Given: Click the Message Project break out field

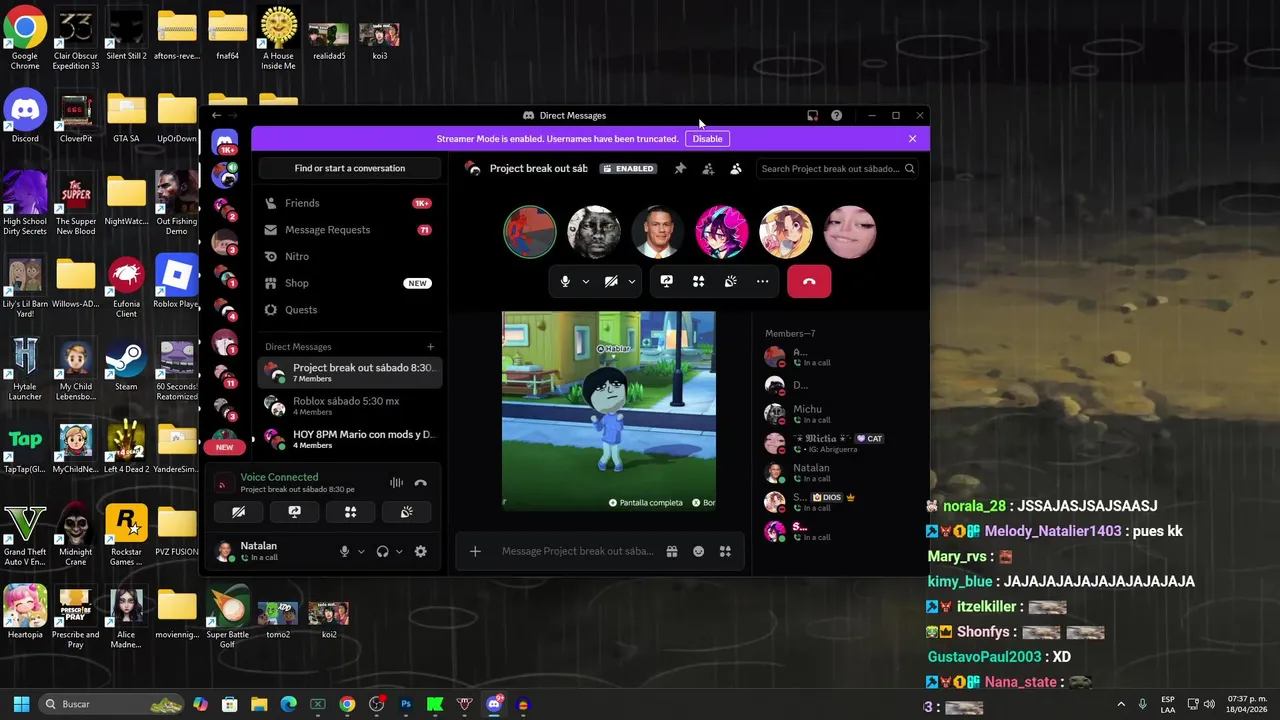Looking at the screenshot, I should click(x=577, y=551).
